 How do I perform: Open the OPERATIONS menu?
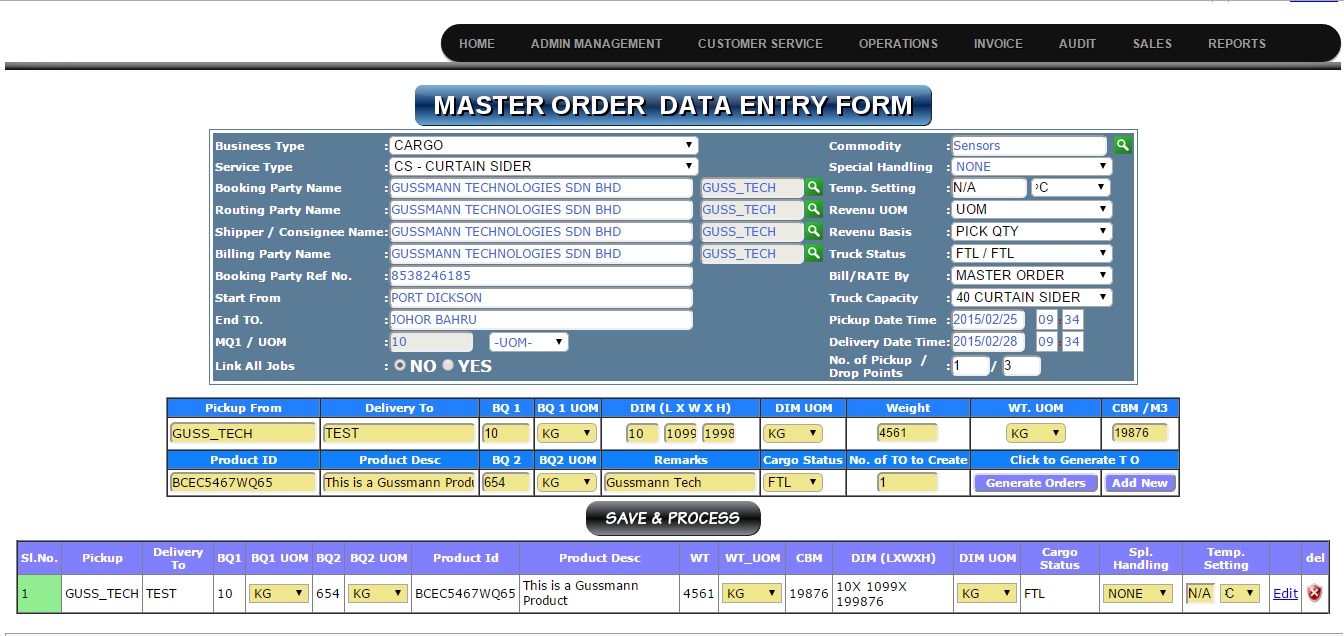pyautogui.click(x=898, y=44)
